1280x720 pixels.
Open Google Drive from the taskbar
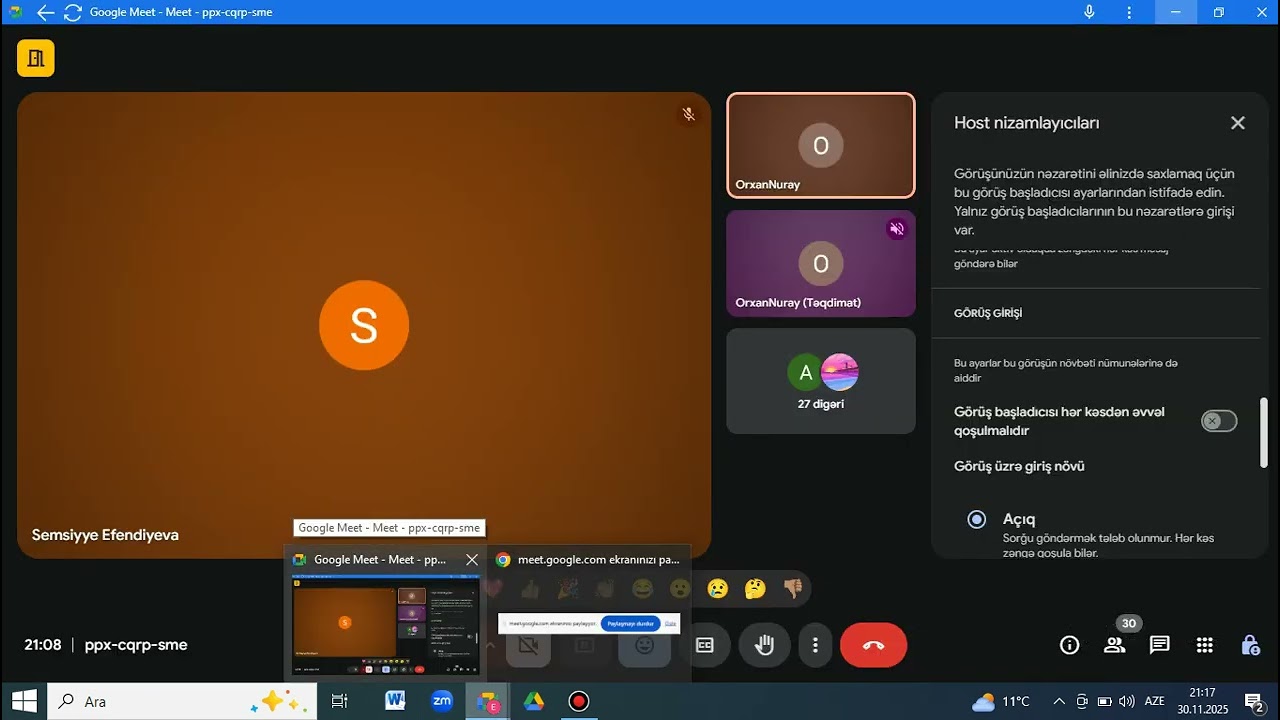[534, 701]
